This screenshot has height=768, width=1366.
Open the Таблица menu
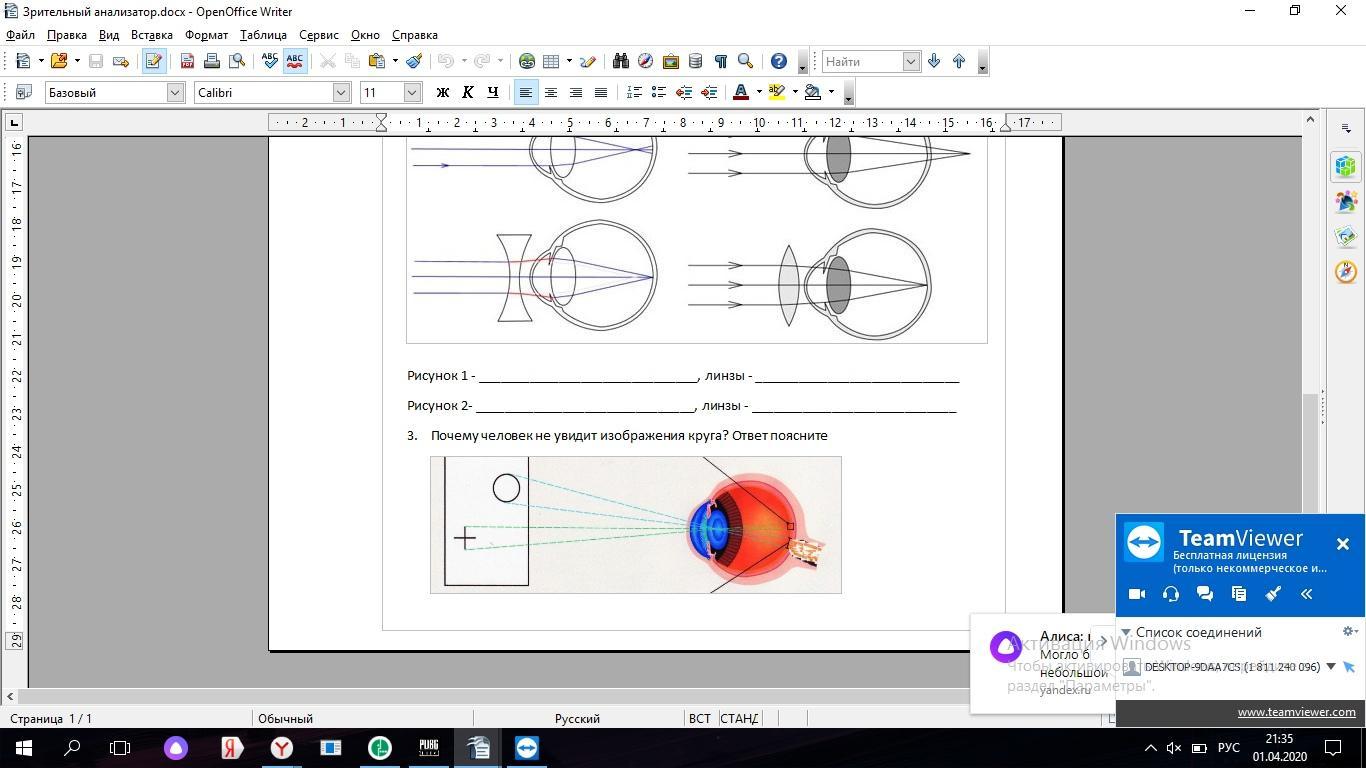tap(263, 35)
